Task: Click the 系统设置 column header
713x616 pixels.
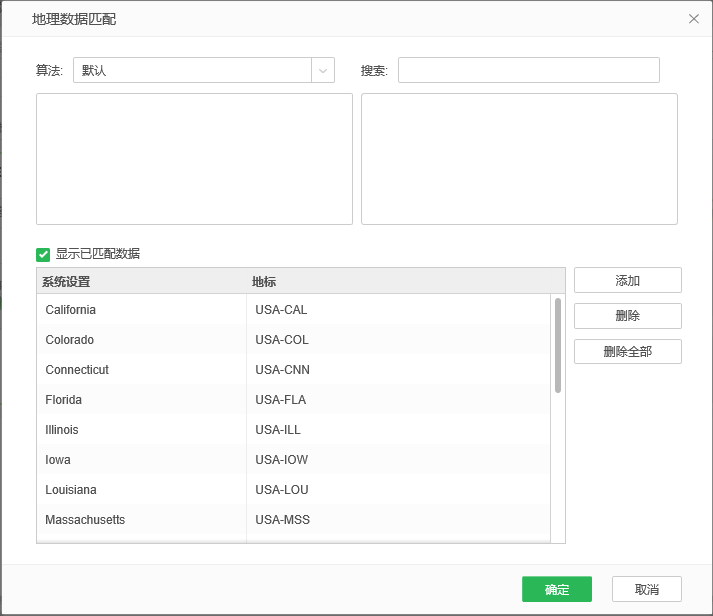Action: coord(141,281)
